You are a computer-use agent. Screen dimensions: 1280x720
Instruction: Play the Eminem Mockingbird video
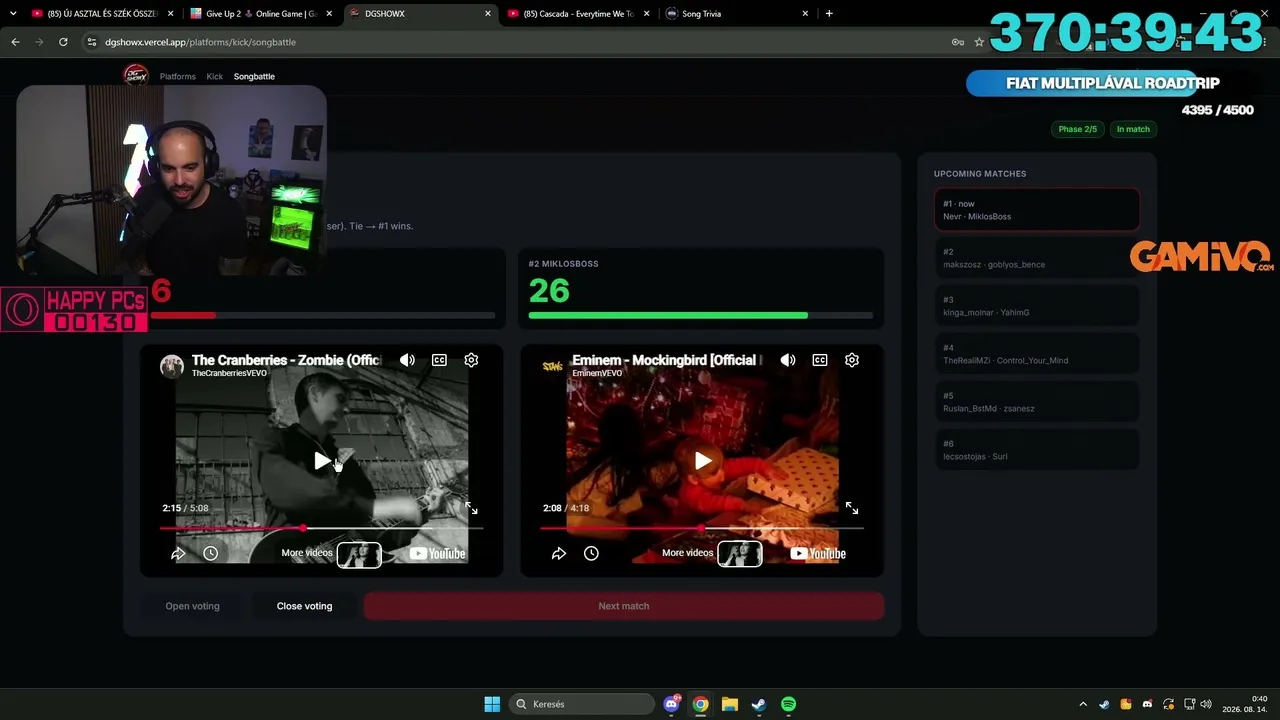pos(703,461)
